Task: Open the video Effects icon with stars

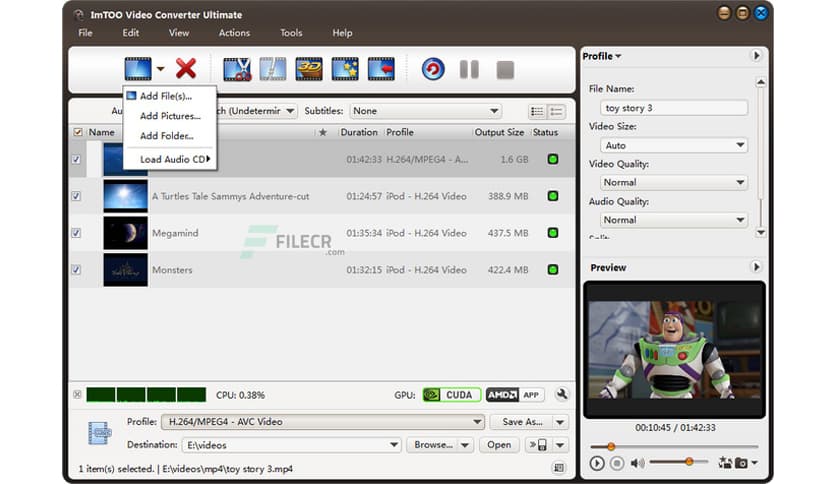Action: pos(345,69)
